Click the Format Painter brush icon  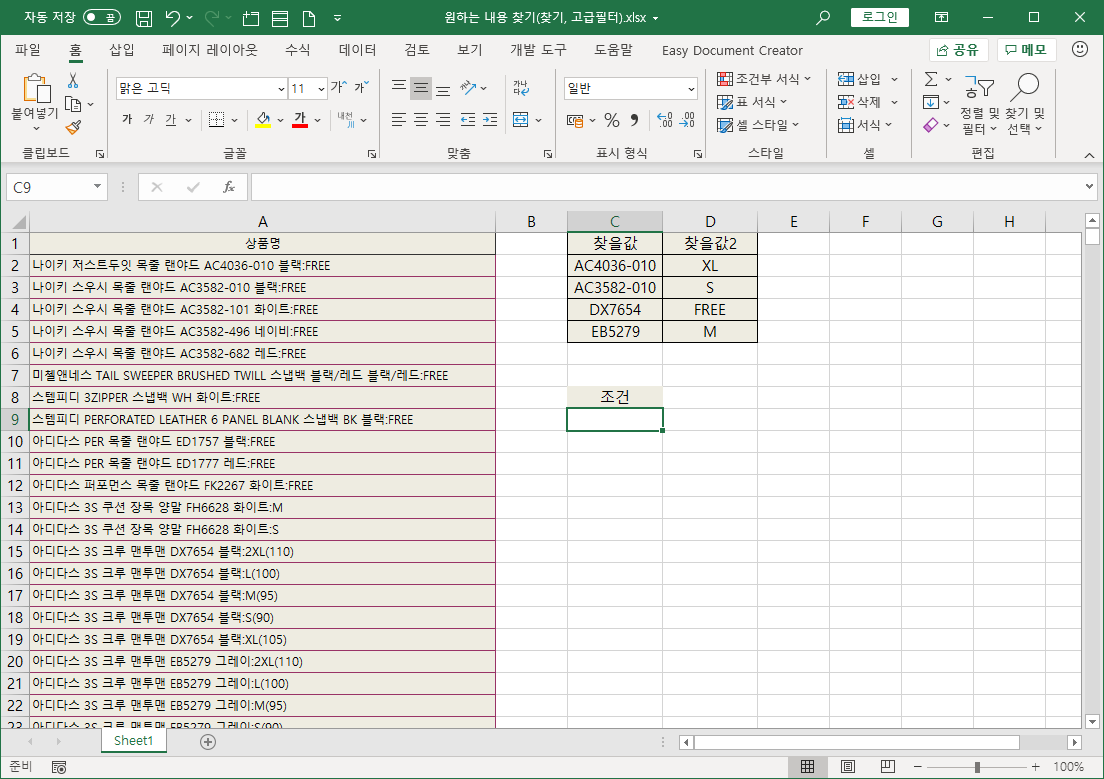(x=73, y=127)
